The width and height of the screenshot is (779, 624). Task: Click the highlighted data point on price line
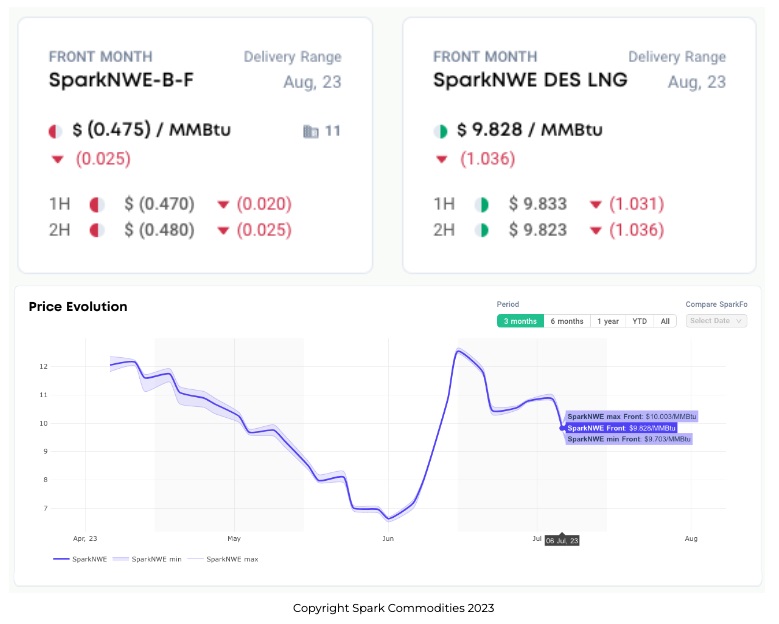[562, 428]
